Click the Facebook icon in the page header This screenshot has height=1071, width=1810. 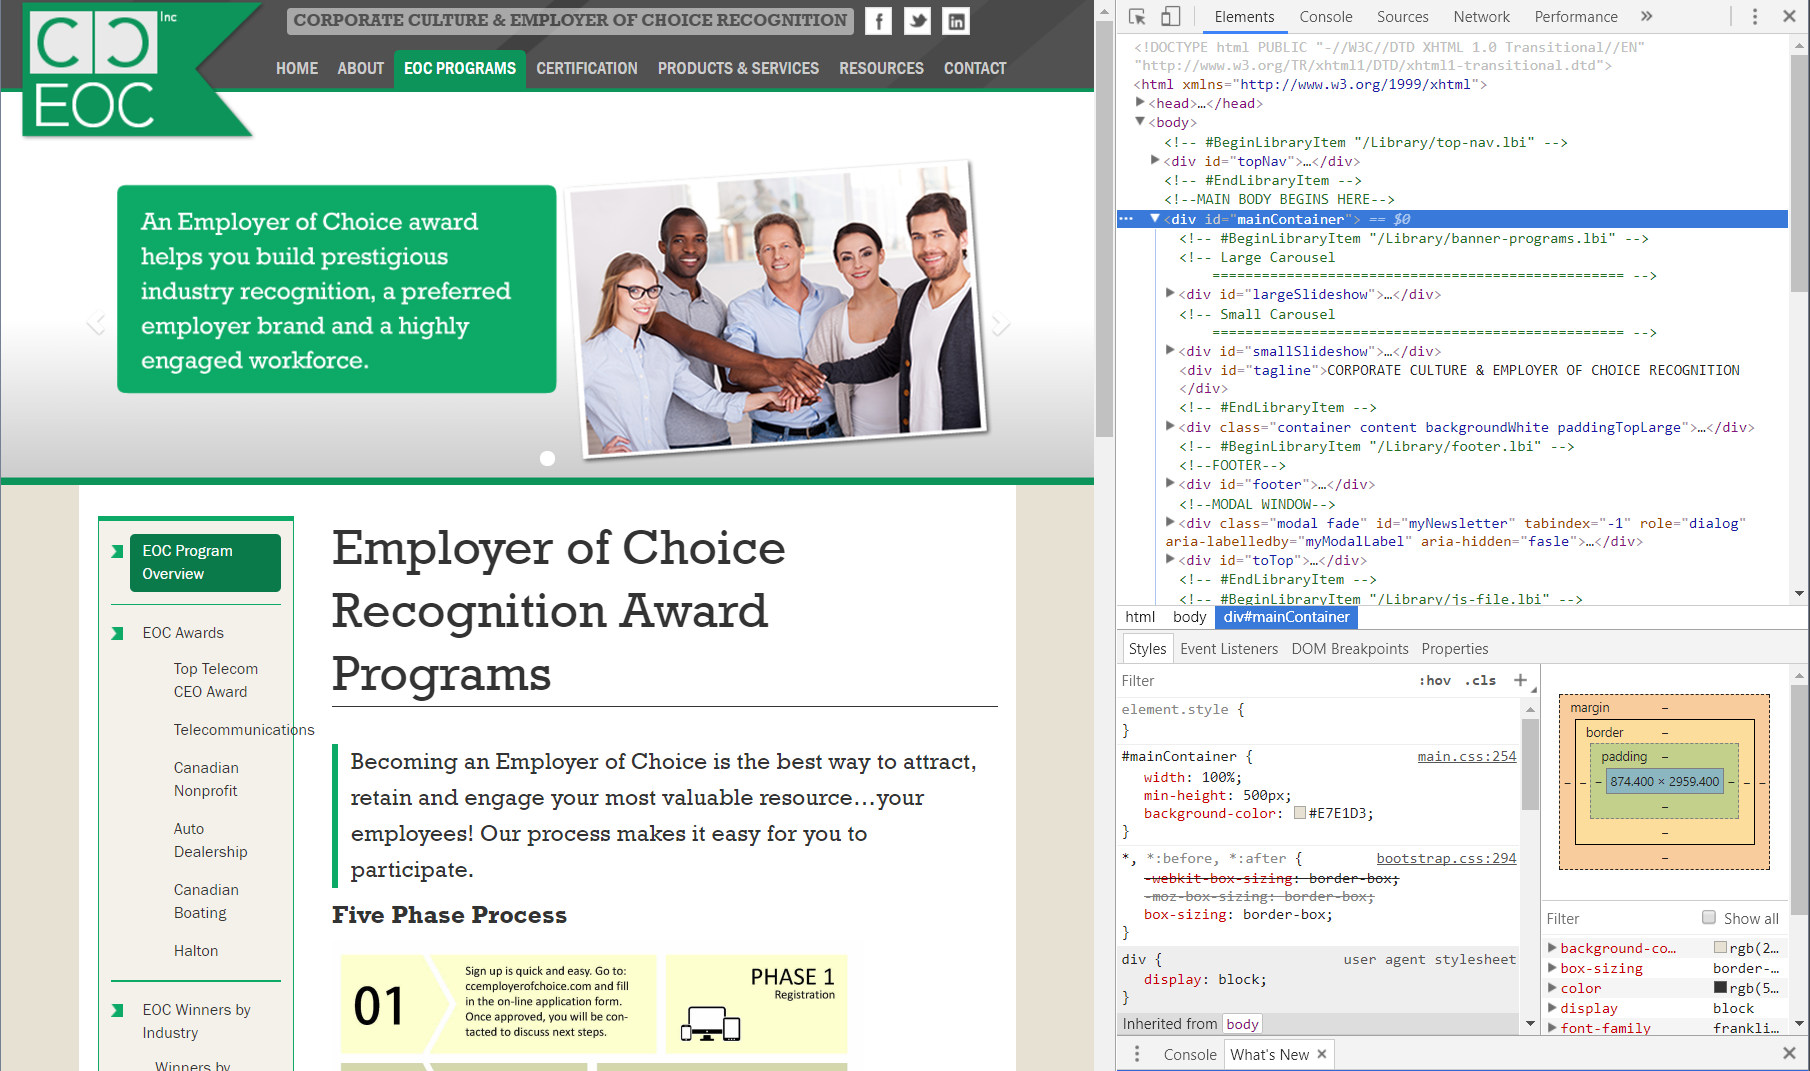coord(878,21)
